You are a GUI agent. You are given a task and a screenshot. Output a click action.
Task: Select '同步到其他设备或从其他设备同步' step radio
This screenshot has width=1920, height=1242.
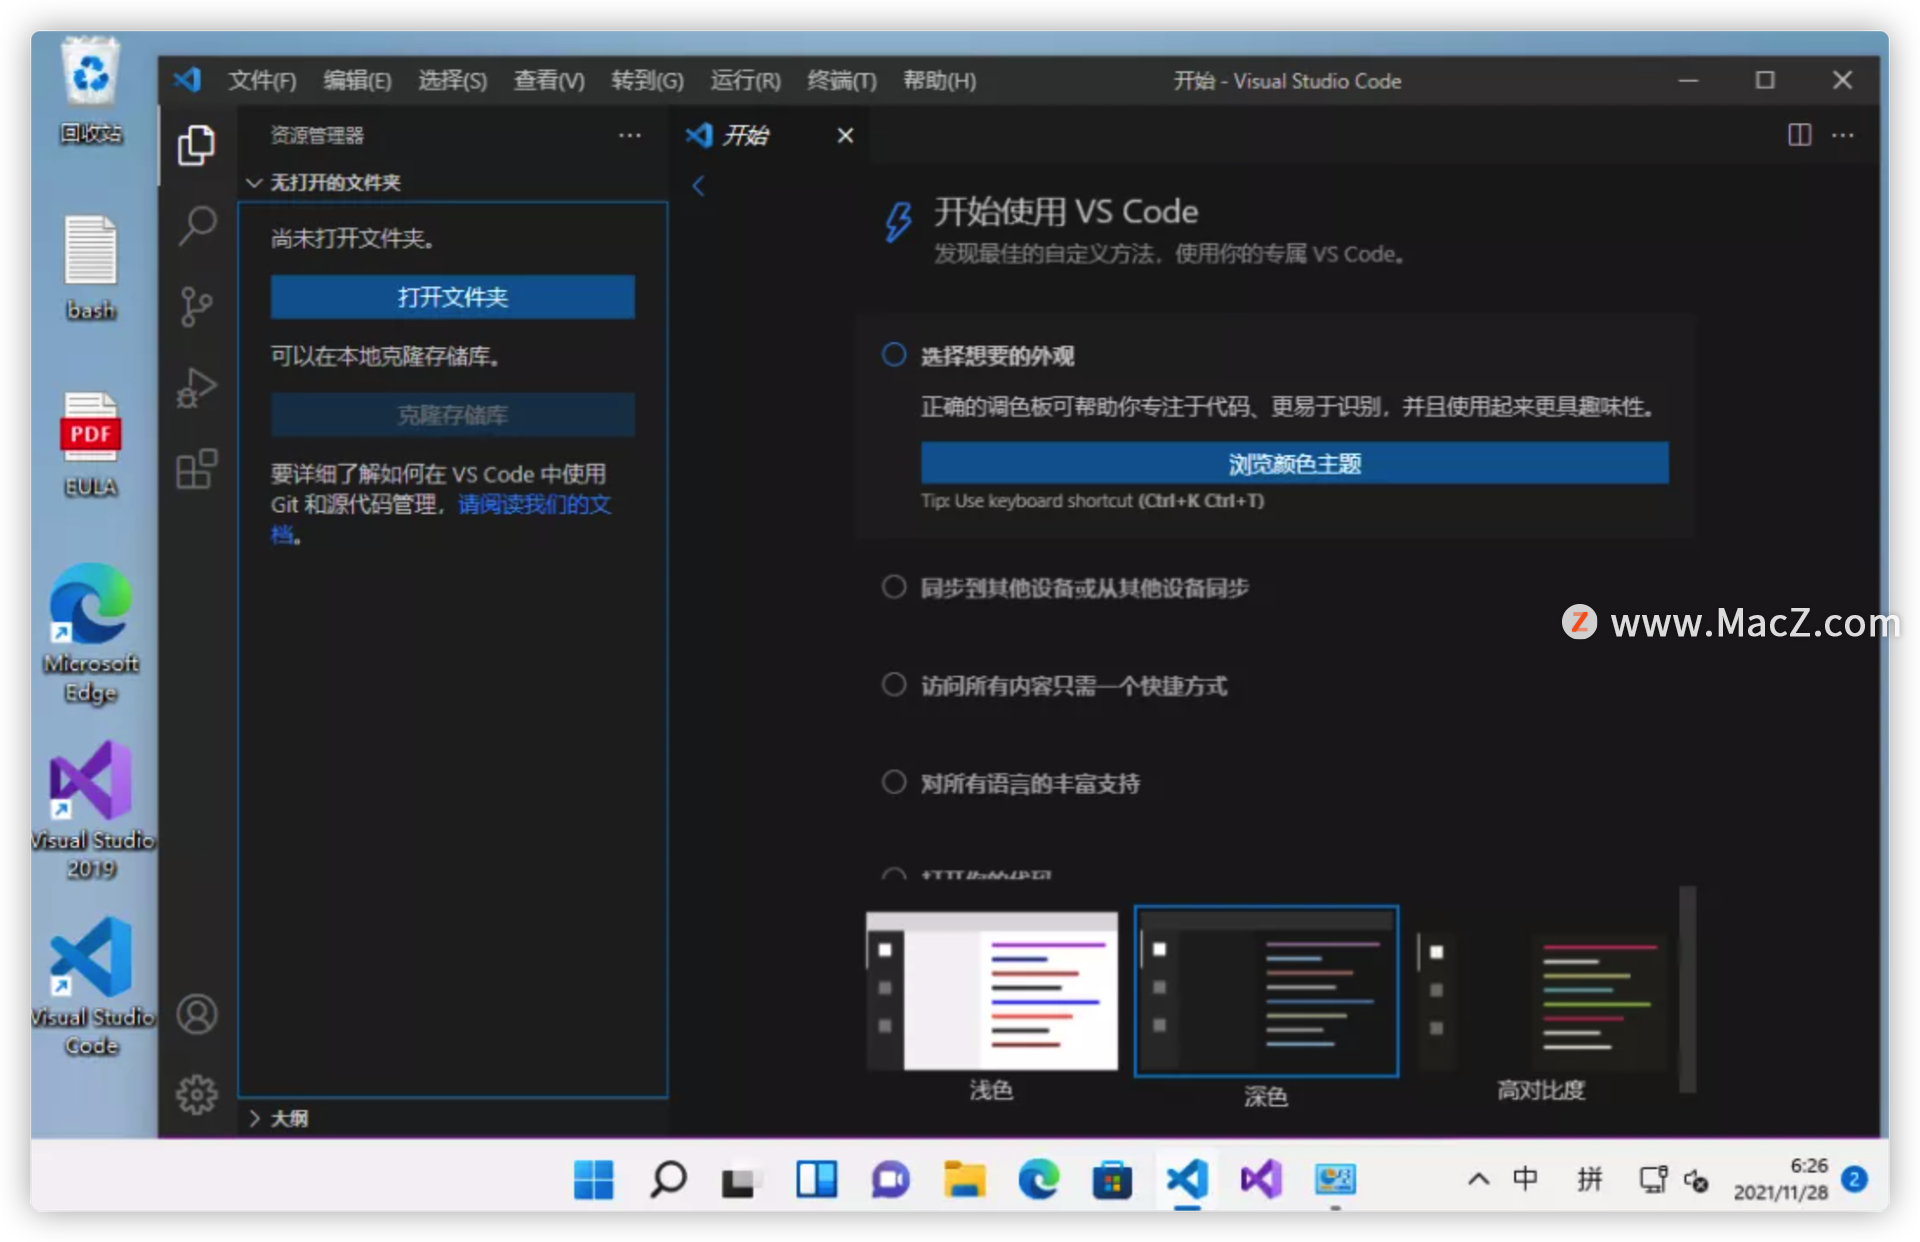point(894,587)
